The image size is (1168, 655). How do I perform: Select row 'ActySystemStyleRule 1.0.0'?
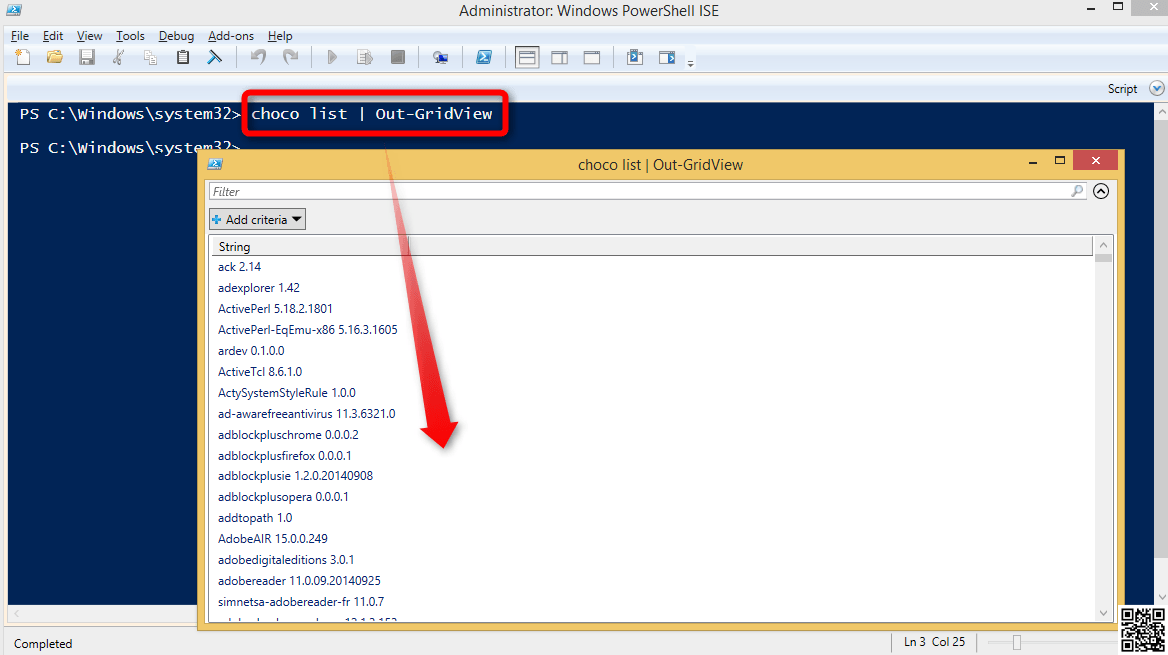(x=652, y=393)
